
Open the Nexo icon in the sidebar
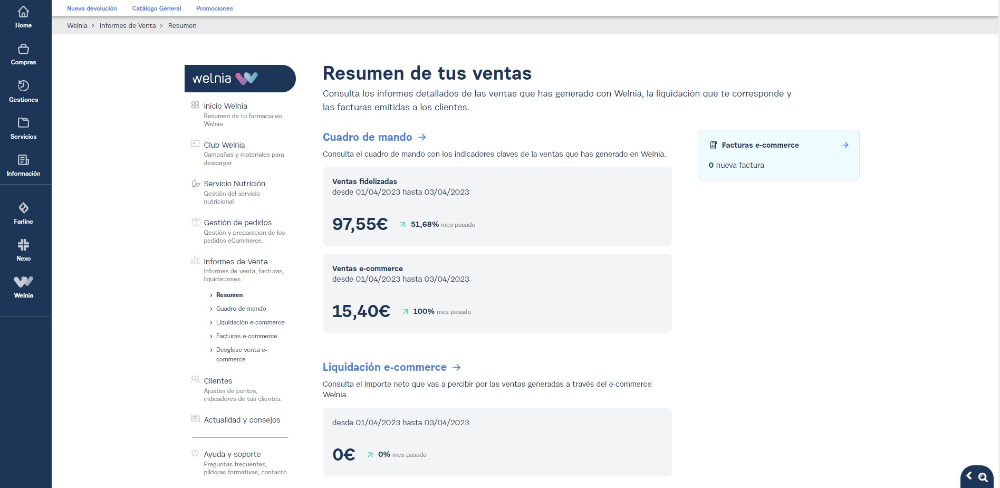point(24,245)
